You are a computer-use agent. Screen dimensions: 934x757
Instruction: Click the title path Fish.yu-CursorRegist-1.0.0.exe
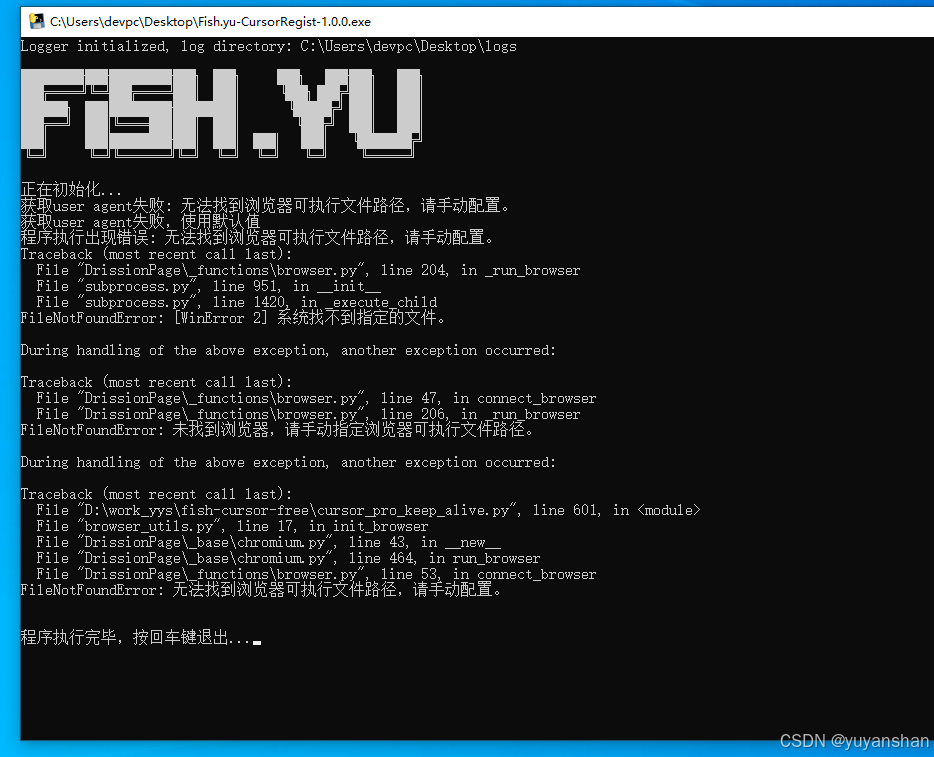(210, 22)
